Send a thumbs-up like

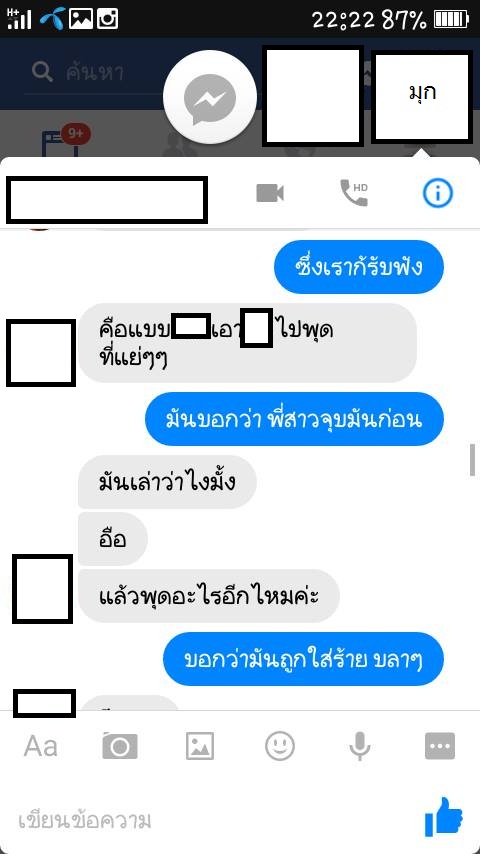click(443, 817)
